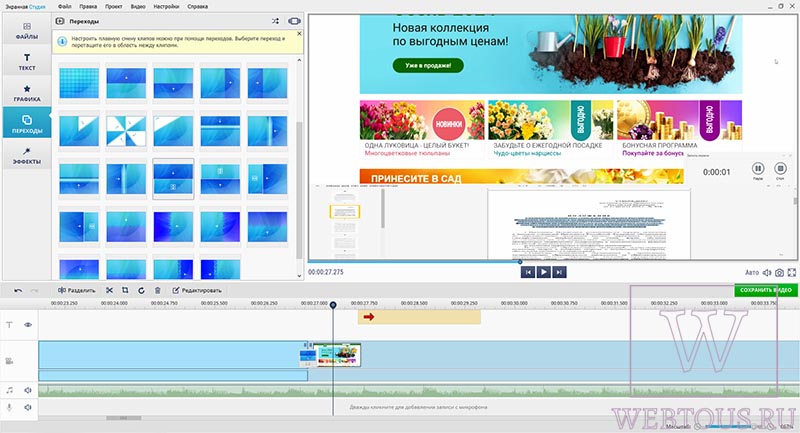Click the scissors cut icon
This screenshot has width=800, height=433.
point(109,290)
